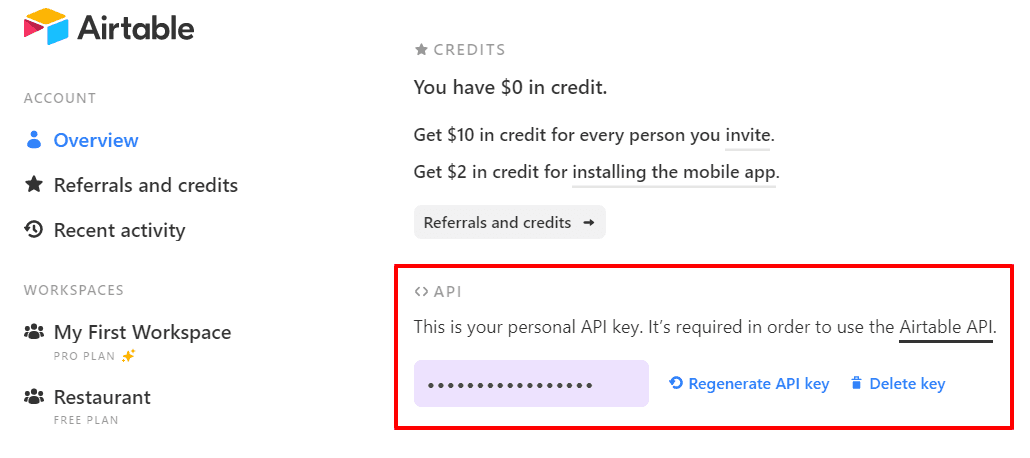The image size is (1030, 458).
Task: Open Referrals and credits in the sidebar
Action: tap(146, 185)
